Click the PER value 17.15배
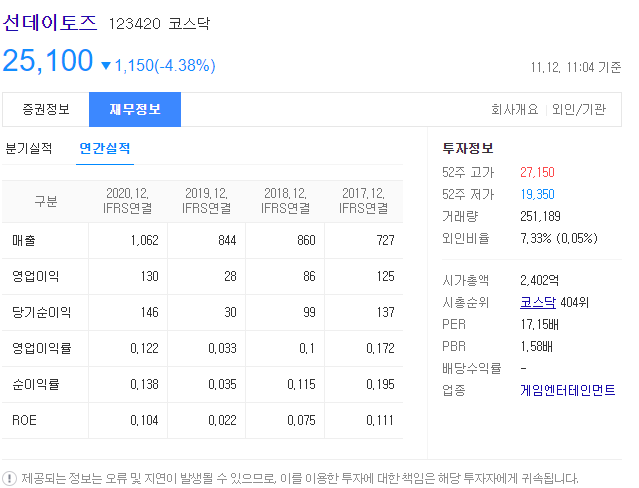Screen dimensions: 639x488 tap(539, 325)
